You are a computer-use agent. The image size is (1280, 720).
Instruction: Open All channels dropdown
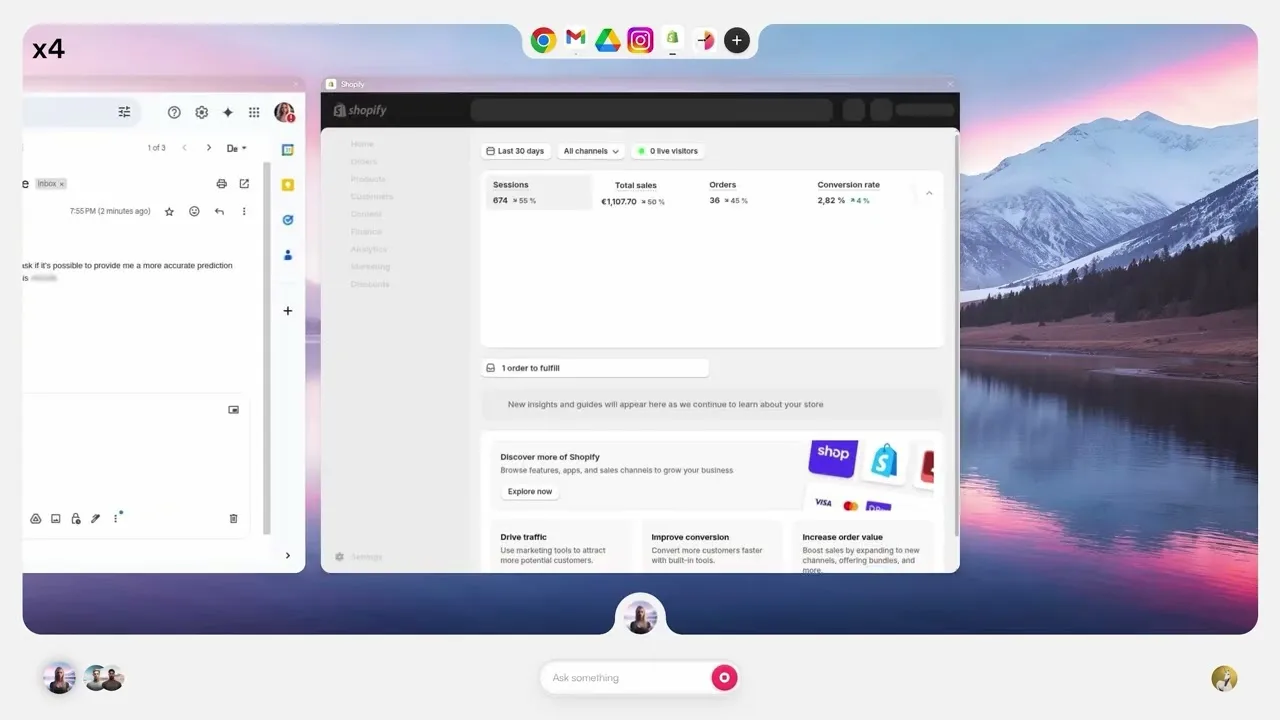click(591, 151)
